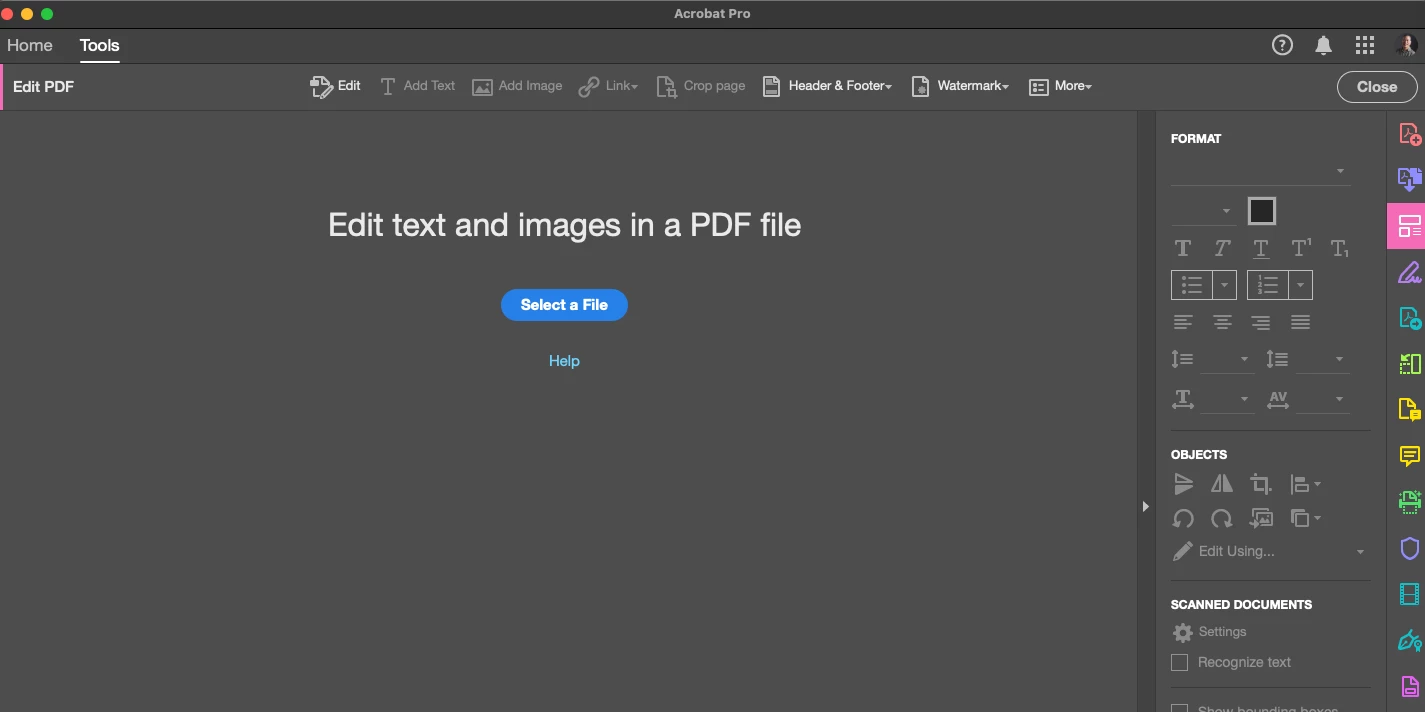
Task: Open Fill & Sign tool in sidebar
Action: pyautogui.click(x=1409, y=272)
